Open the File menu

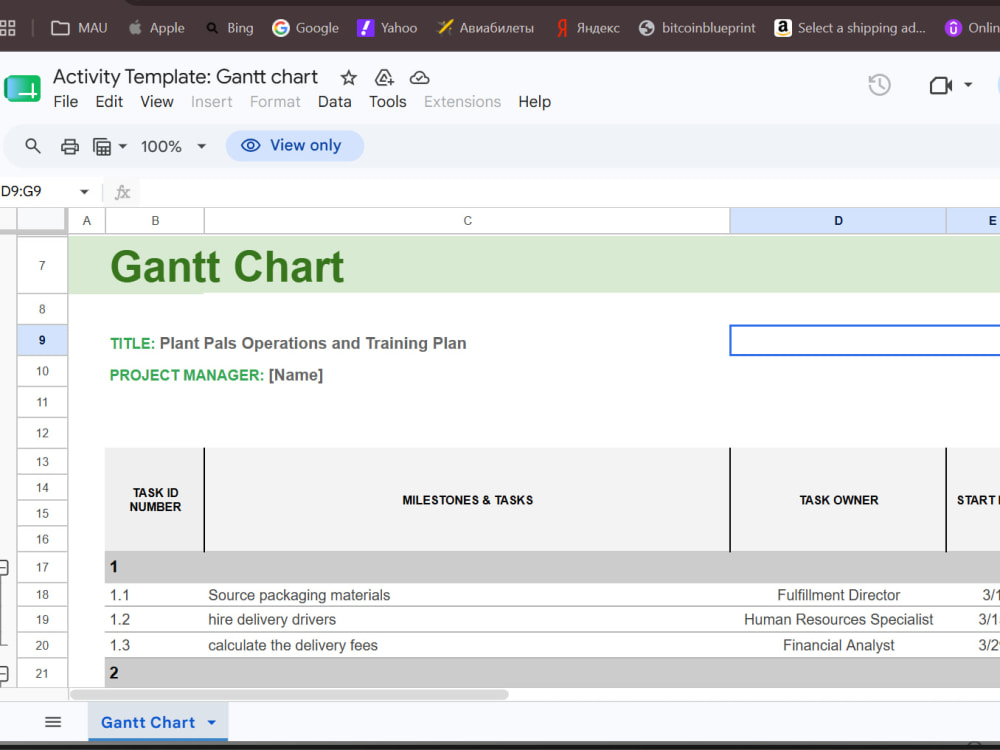coord(66,101)
